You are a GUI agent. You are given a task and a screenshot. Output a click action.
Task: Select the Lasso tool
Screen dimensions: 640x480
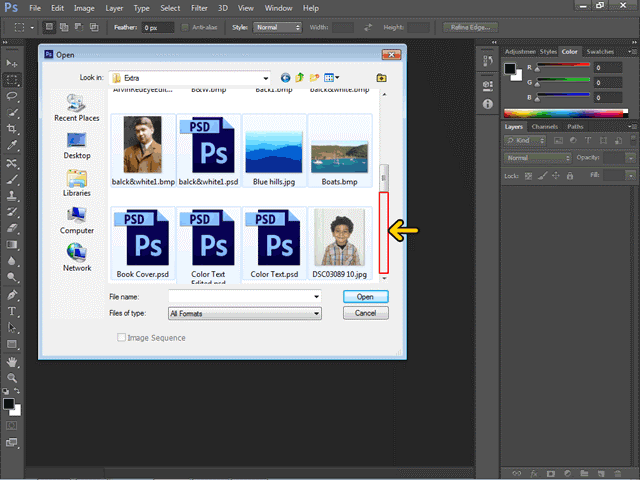click(11, 96)
